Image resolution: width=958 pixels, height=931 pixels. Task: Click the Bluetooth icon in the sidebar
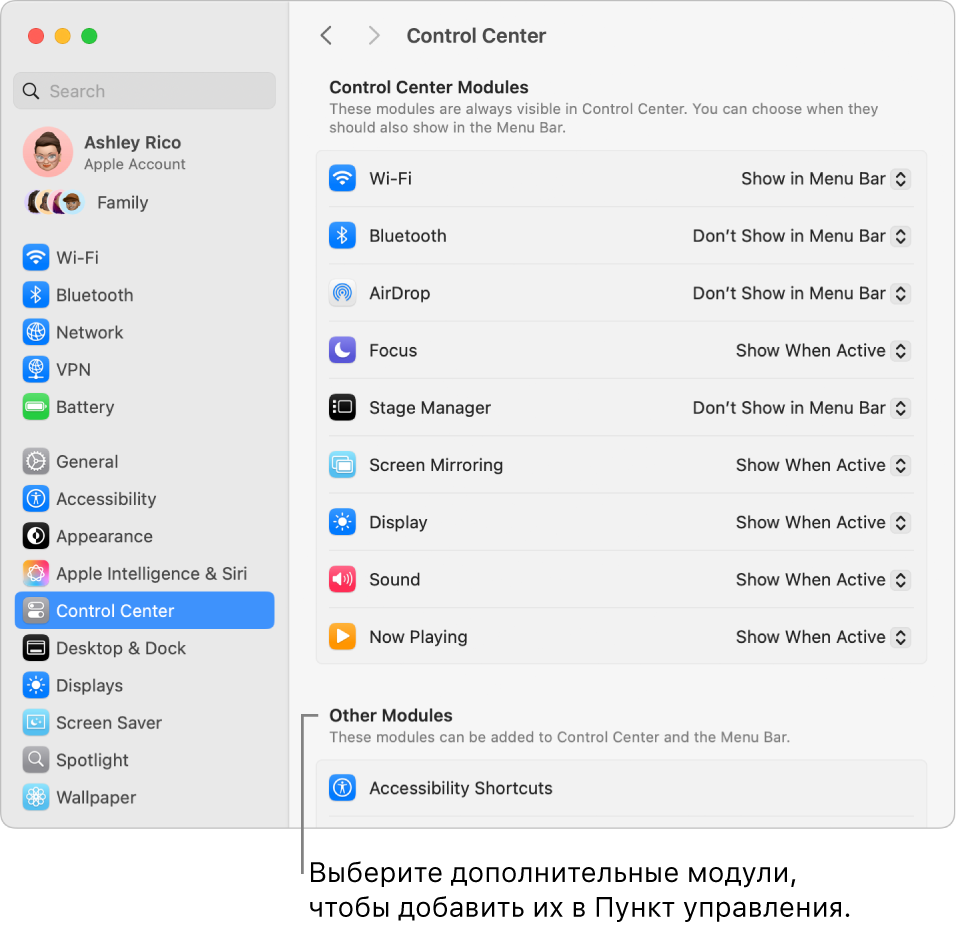click(x=36, y=295)
